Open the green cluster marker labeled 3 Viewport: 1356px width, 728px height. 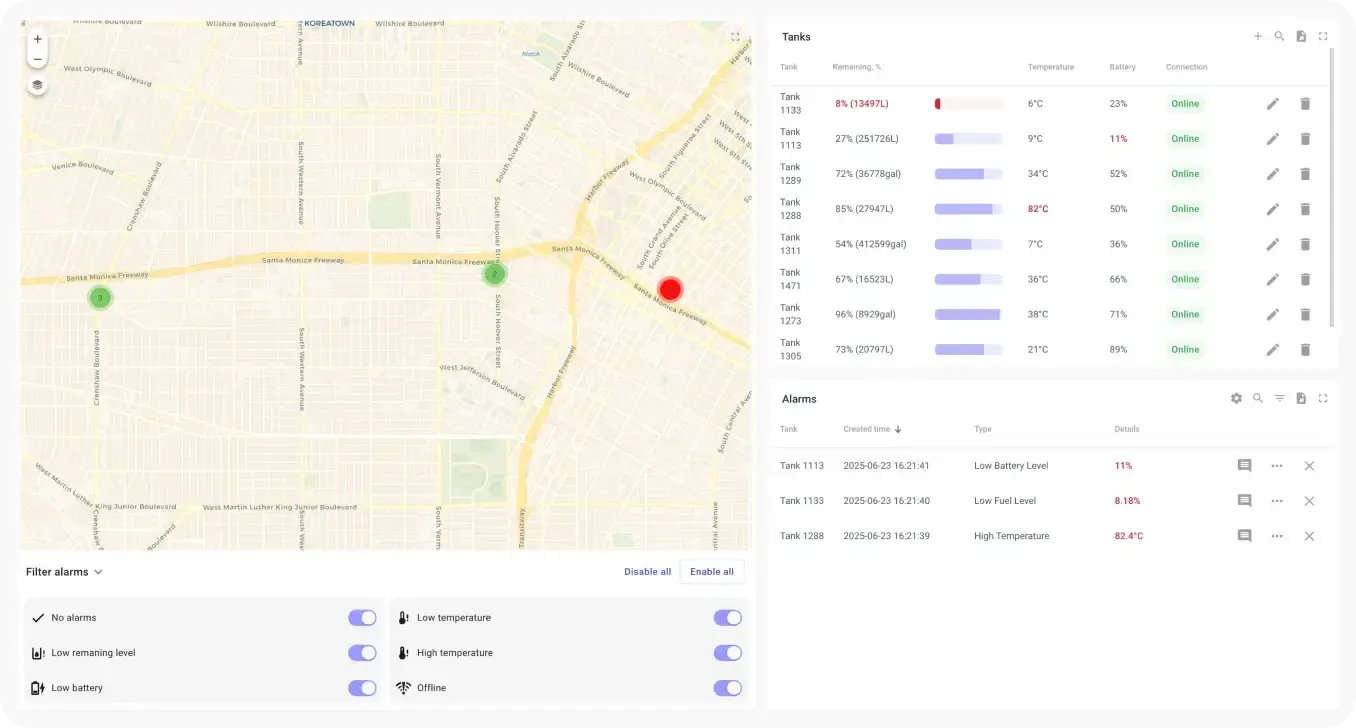[x=99, y=297]
